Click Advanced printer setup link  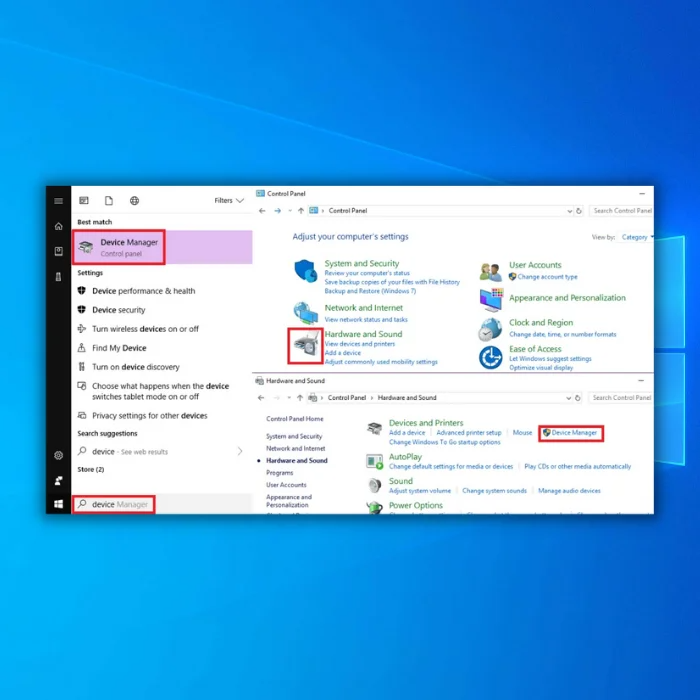[x=469, y=433]
